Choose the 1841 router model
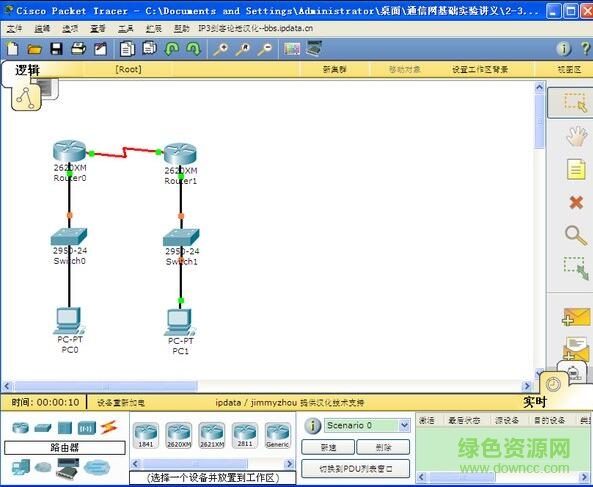The image size is (593, 487). pyautogui.click(x=146, y=435)
